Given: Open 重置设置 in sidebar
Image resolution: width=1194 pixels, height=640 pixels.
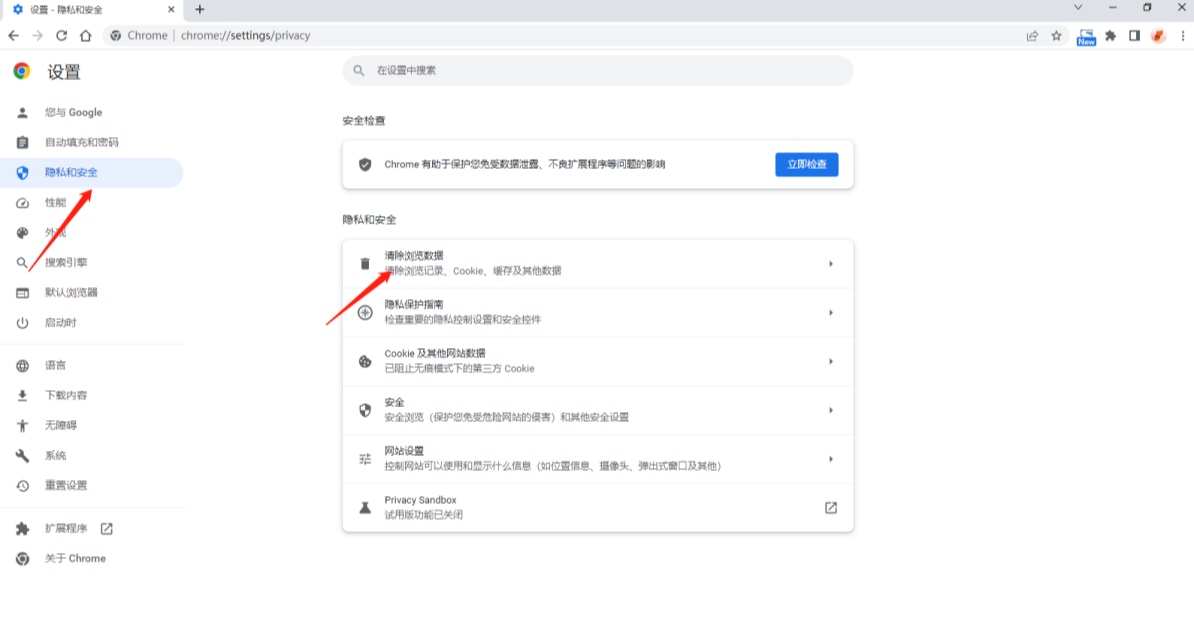Looking at the screenshot, I should pyautogui.click(x=91, y=485).
